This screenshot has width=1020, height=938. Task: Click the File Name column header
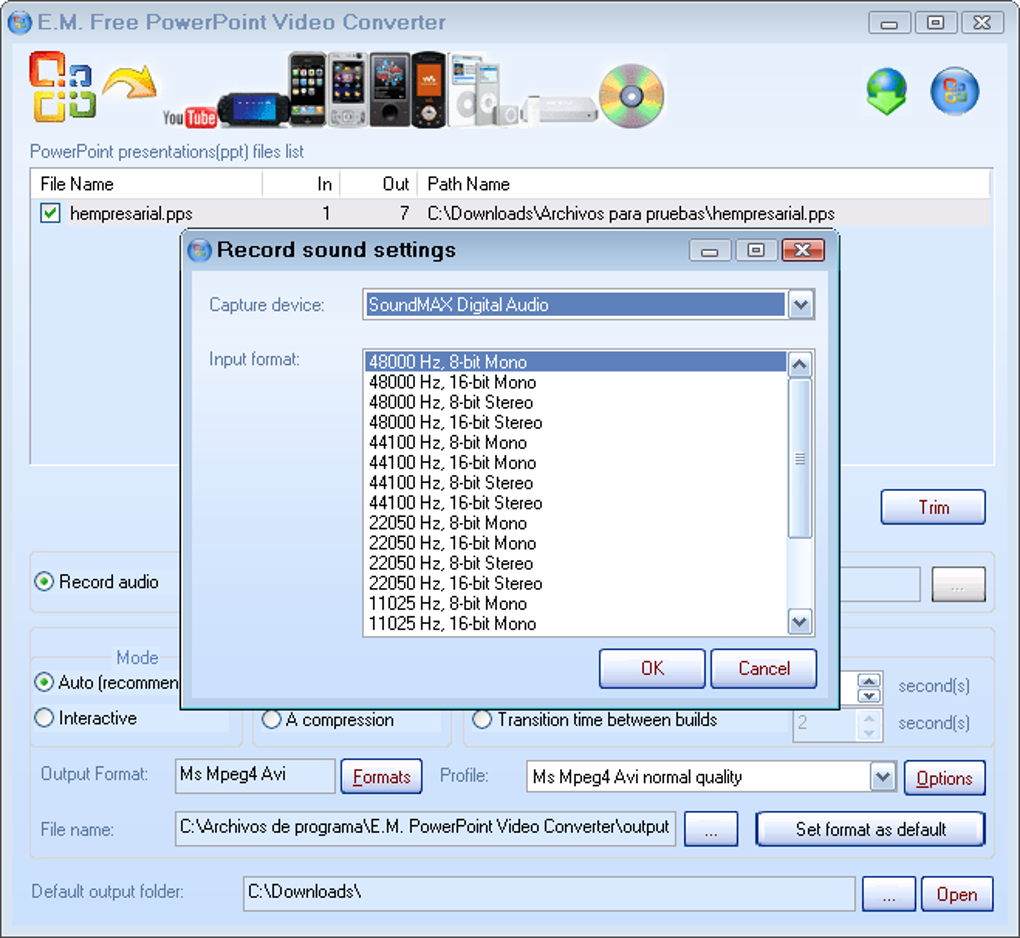146,184
